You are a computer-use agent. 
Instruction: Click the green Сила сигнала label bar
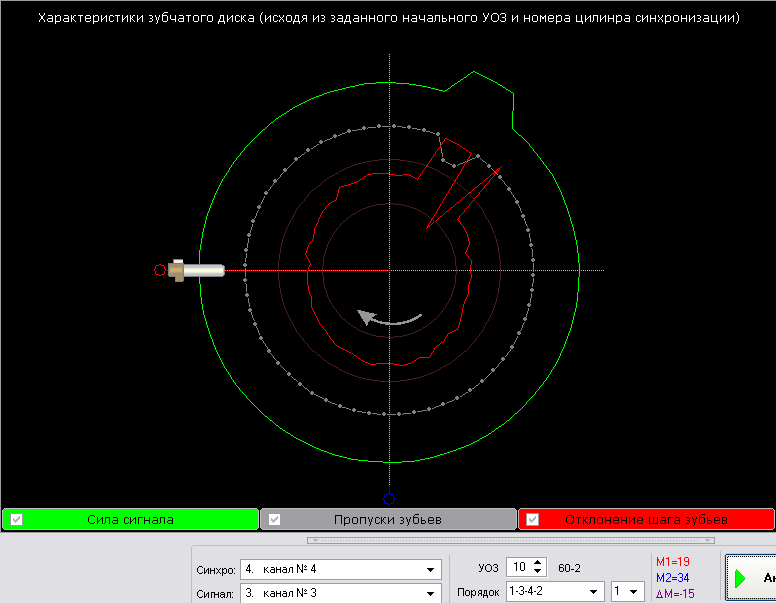click(x=131, y=519)
